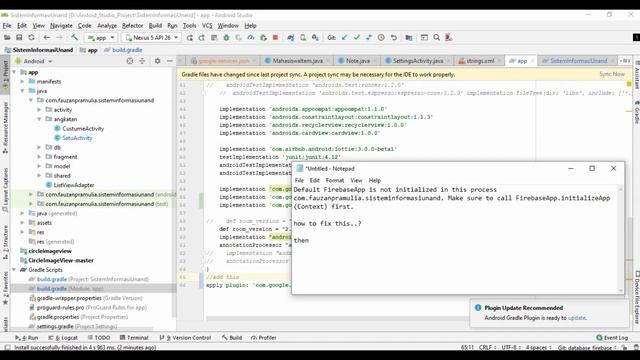The height and width of the screenshot is (360, 640).
Task: Hide the project panel with minus icon
Action: [170, 61]
